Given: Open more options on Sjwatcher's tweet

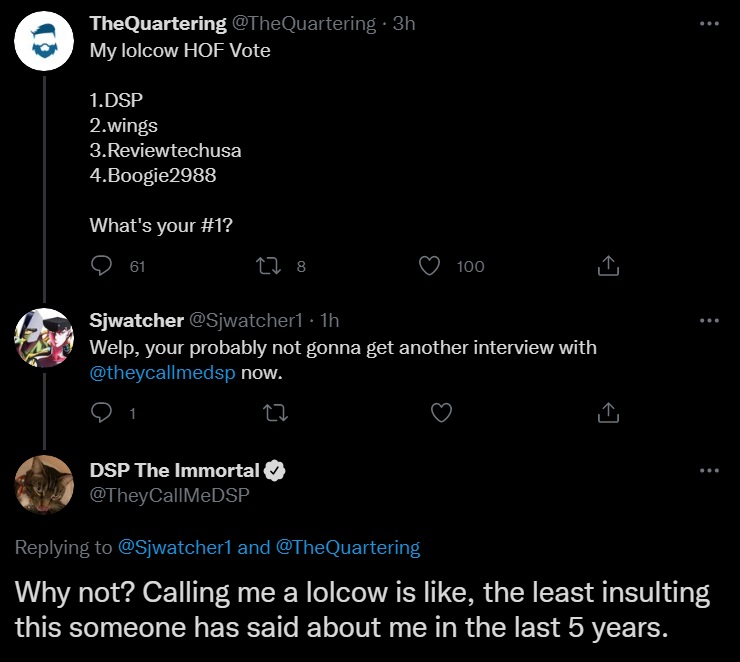Looking at the screenshot, I should point(709,320).
